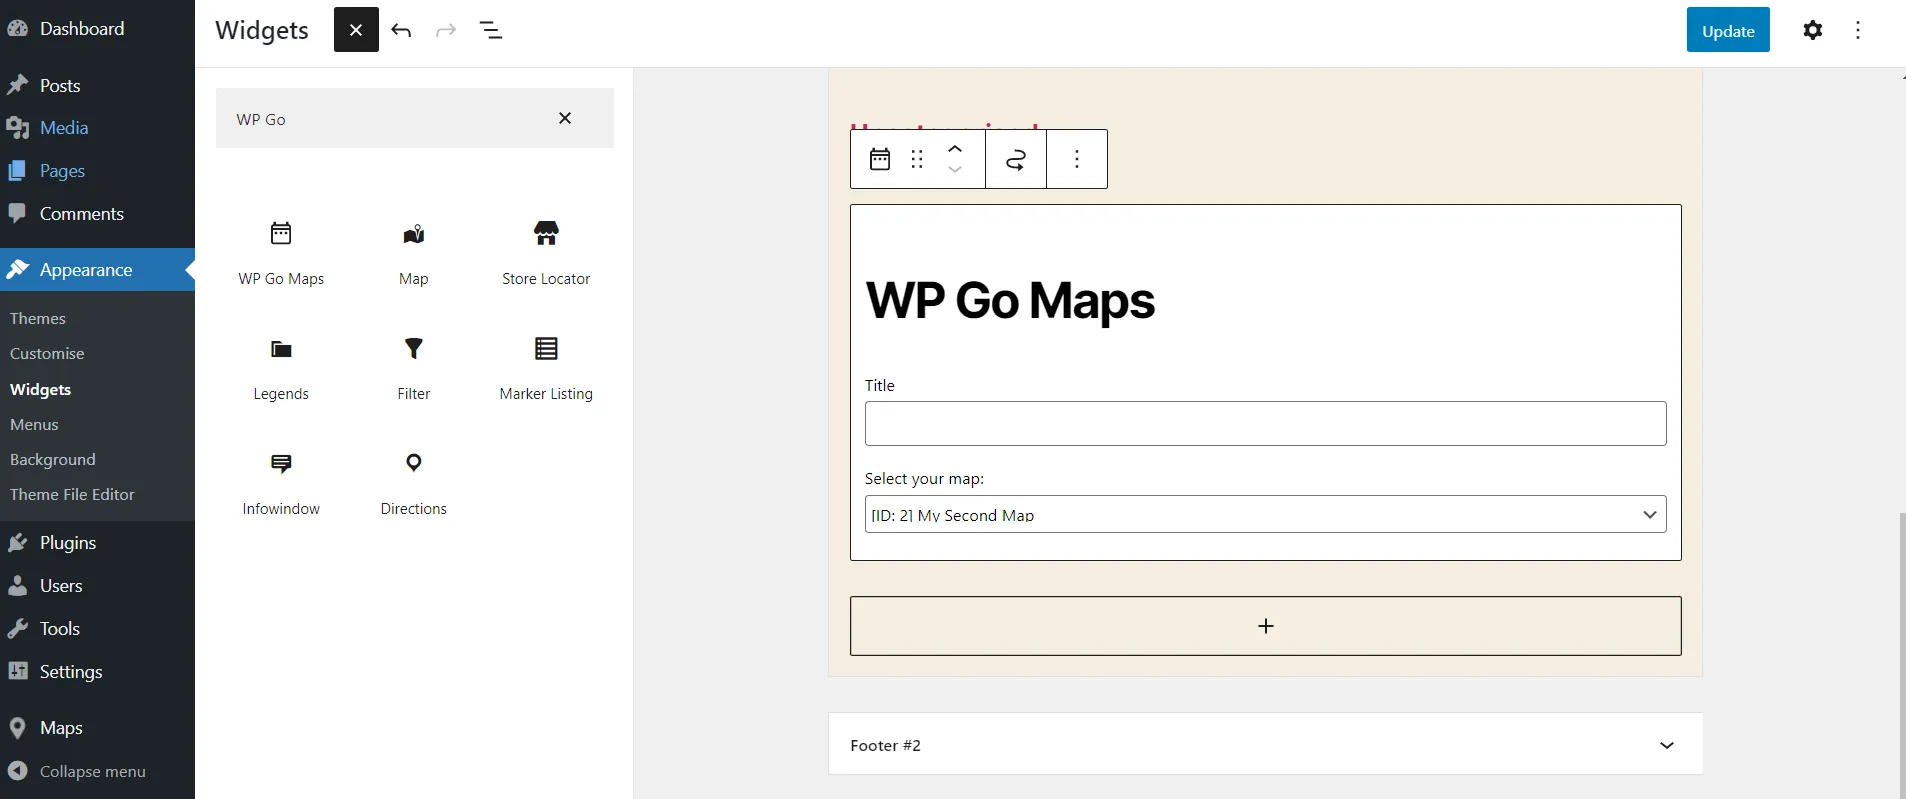Viewport: 1906px width, 799px height.
Task: Go to Background submenu
Action: (53, 459)
